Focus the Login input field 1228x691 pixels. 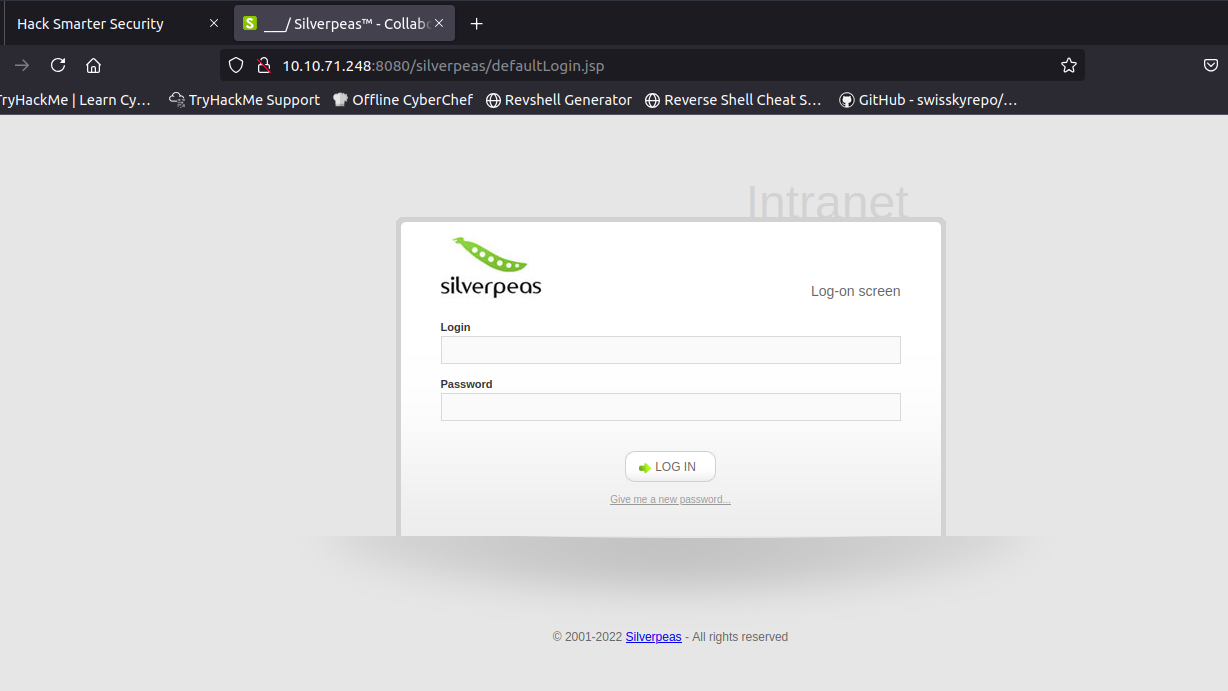(x=670, y=350)
